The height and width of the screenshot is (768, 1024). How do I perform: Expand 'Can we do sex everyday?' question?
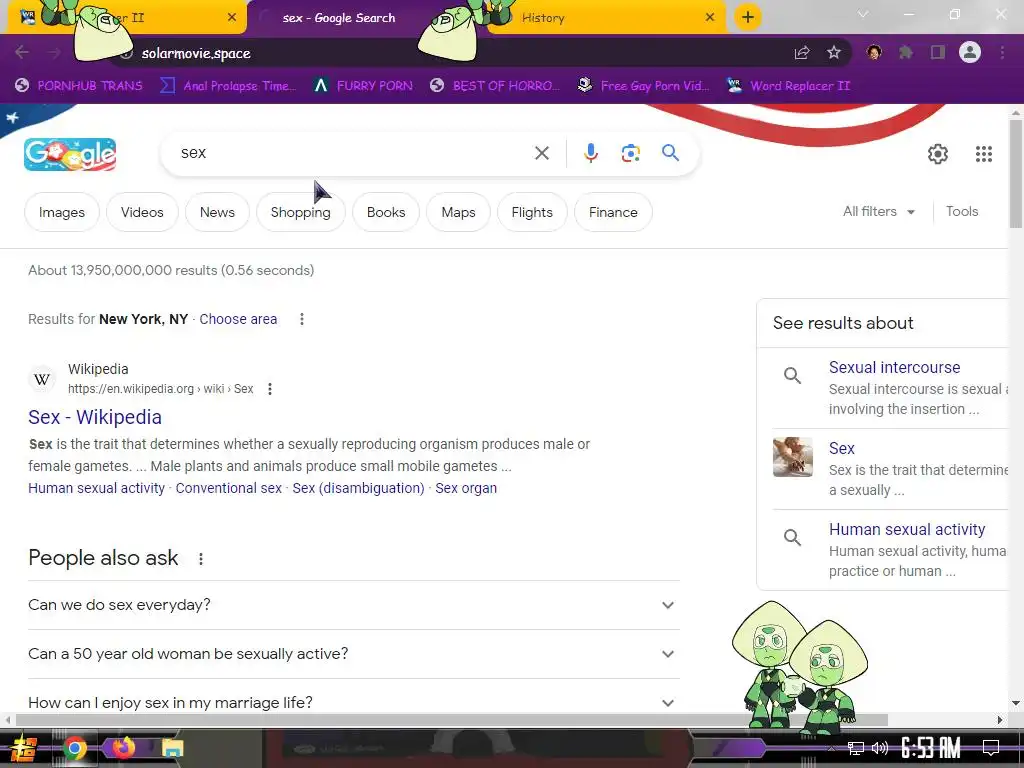click(x=353, y=605)
